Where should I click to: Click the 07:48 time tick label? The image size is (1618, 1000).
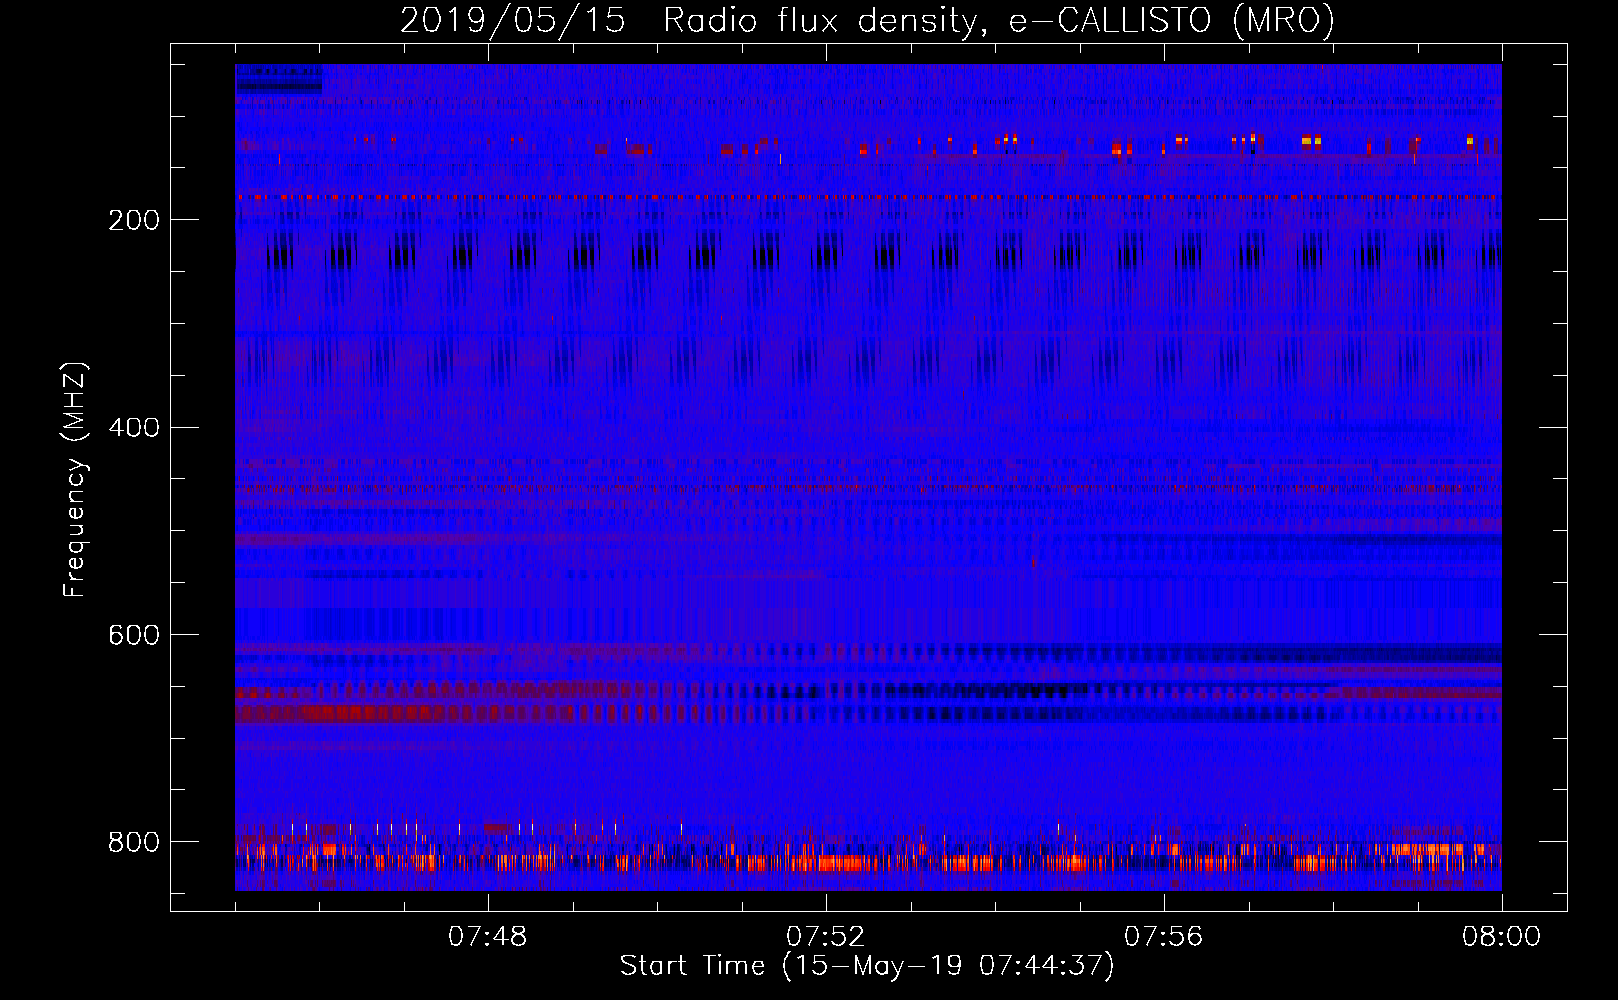pyautogui.click(x=488, y=937)
